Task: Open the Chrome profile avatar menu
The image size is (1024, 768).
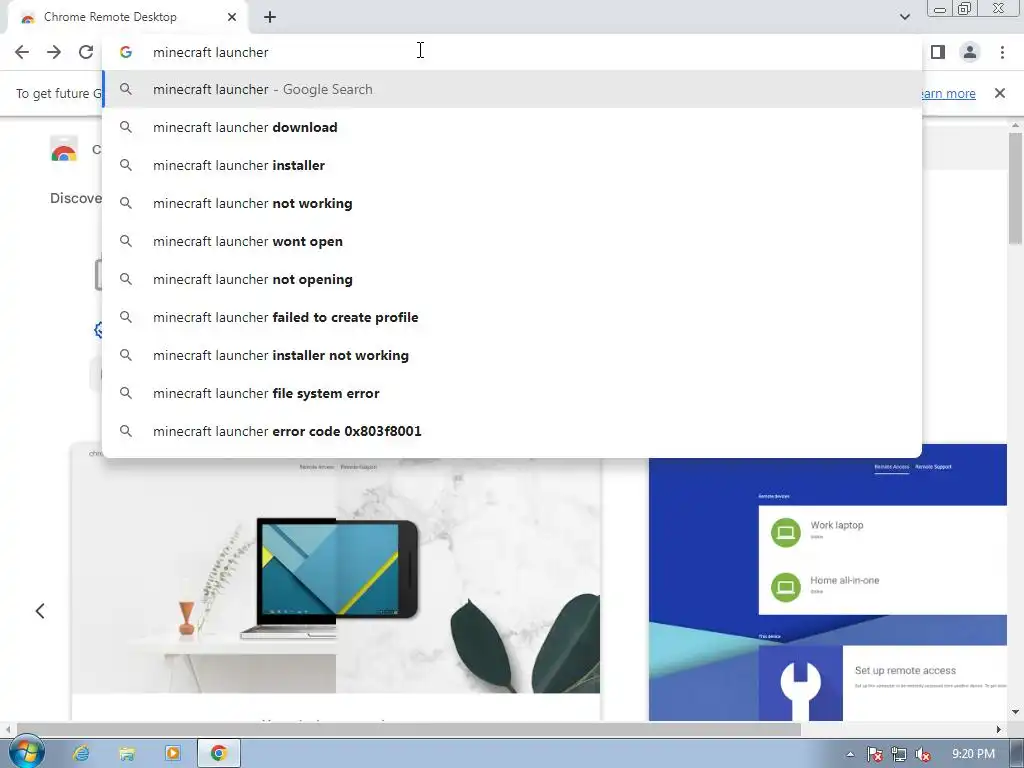Action: tap(970, 52)
